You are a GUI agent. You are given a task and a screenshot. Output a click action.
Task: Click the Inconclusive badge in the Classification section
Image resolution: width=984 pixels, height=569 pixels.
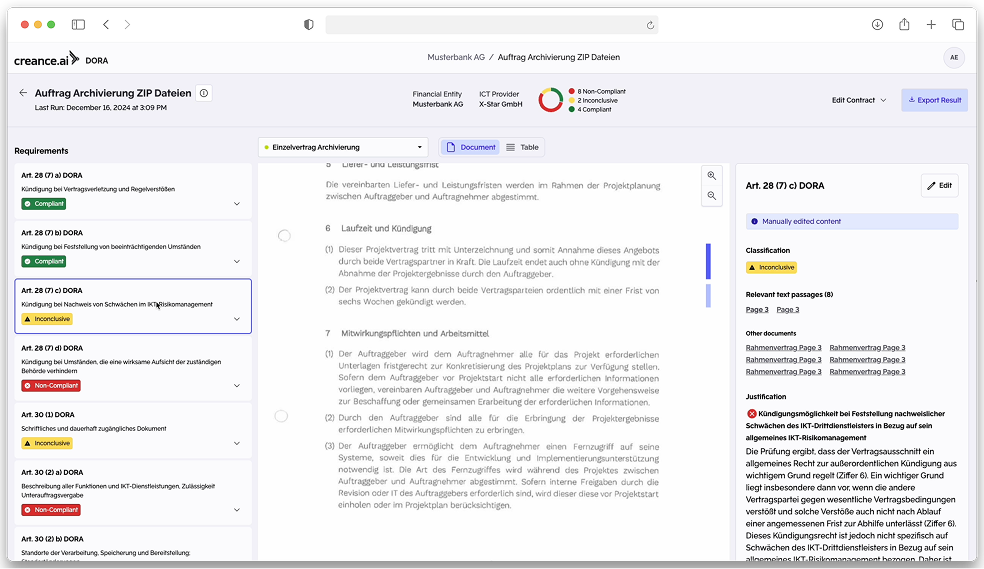pos(771,268)
